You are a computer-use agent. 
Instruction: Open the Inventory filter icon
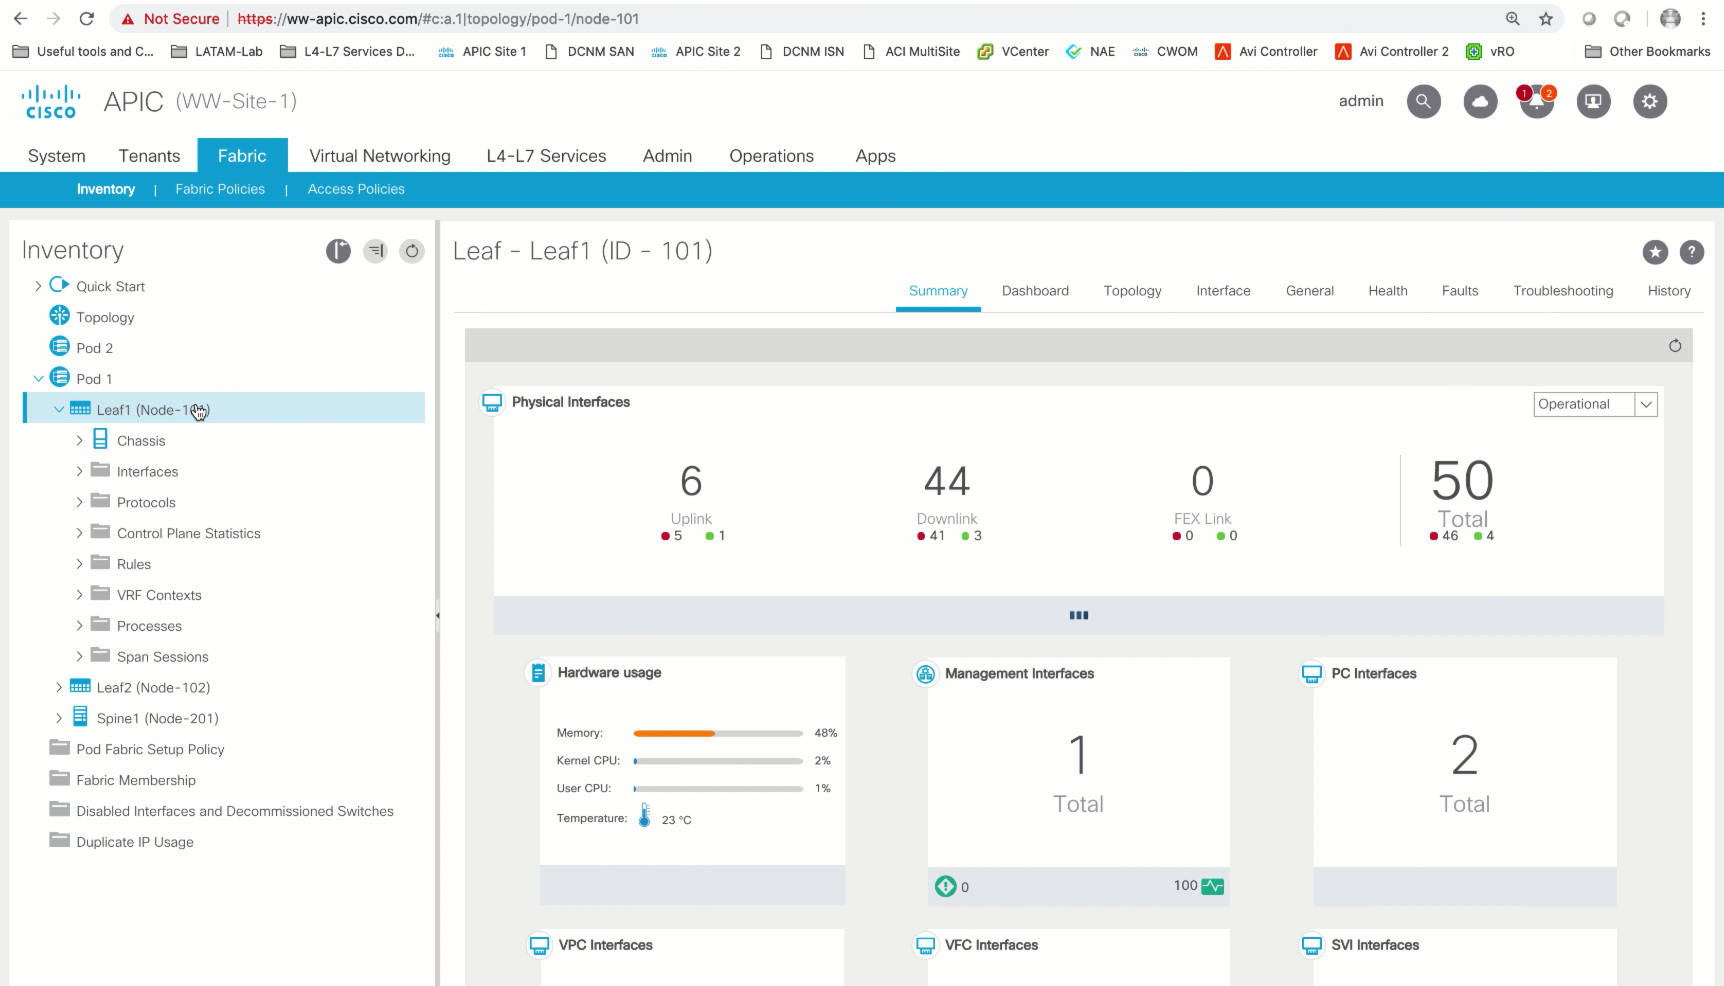pyautogui.click(x=375, y=251)
